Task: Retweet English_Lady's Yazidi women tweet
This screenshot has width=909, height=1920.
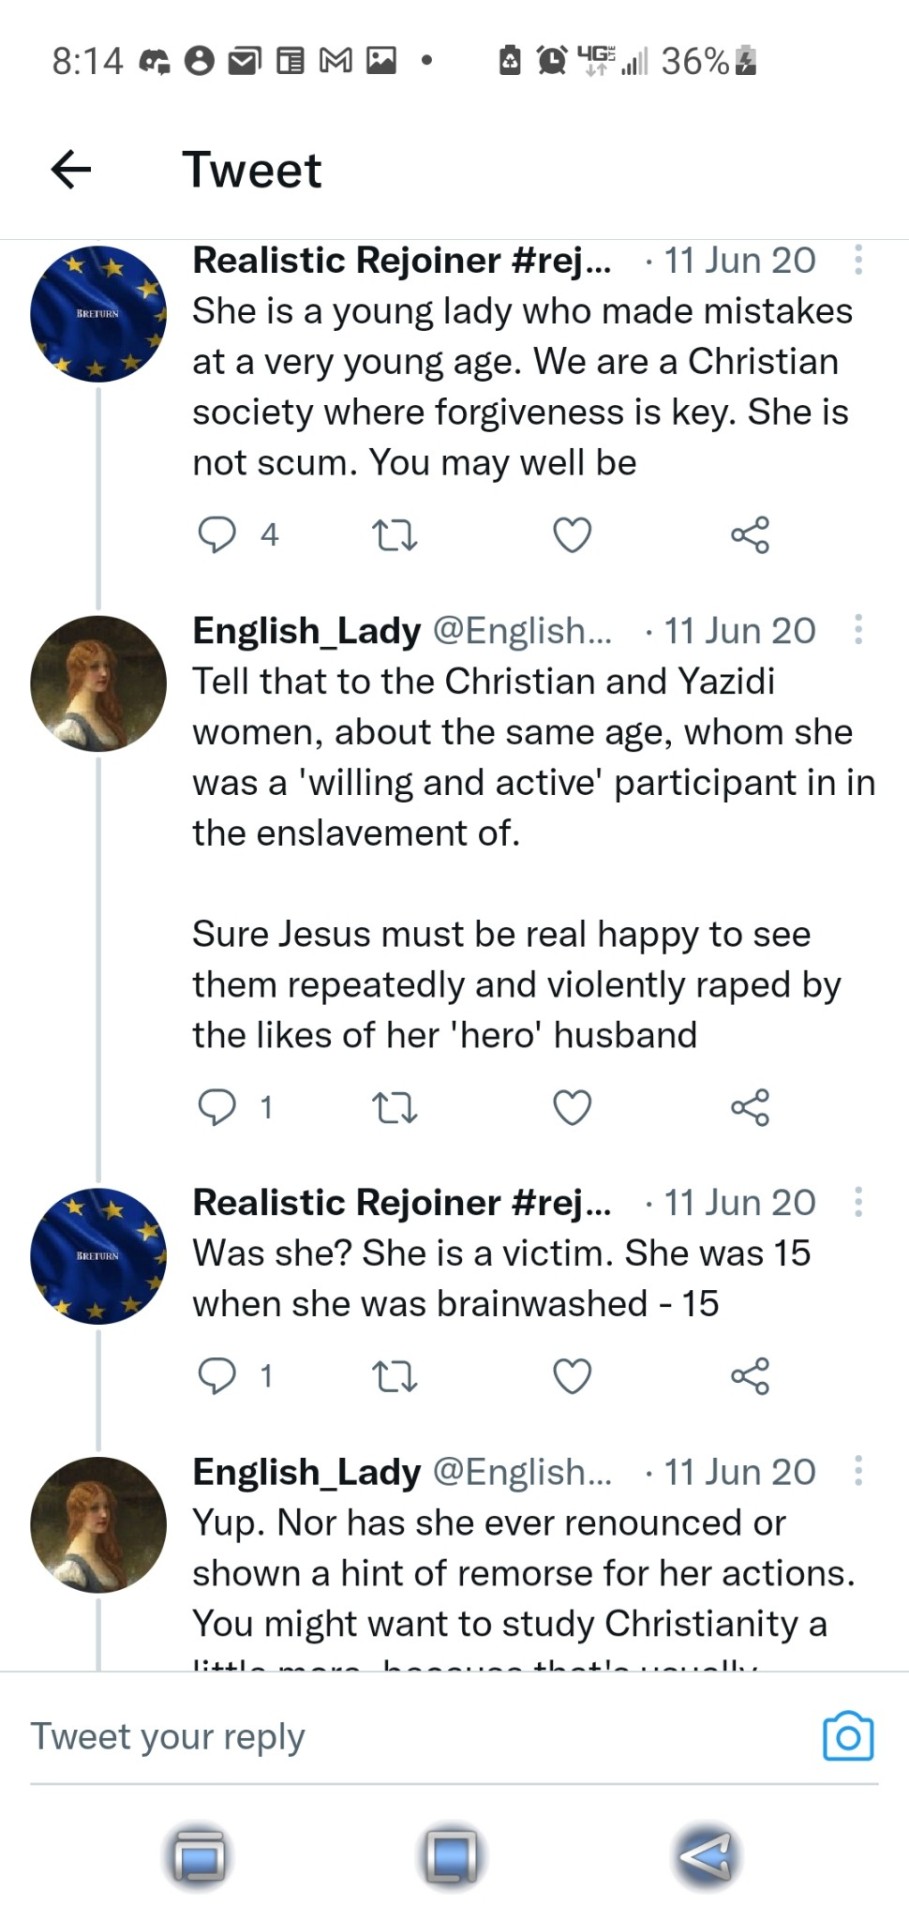Action: tap(394, 1108)
